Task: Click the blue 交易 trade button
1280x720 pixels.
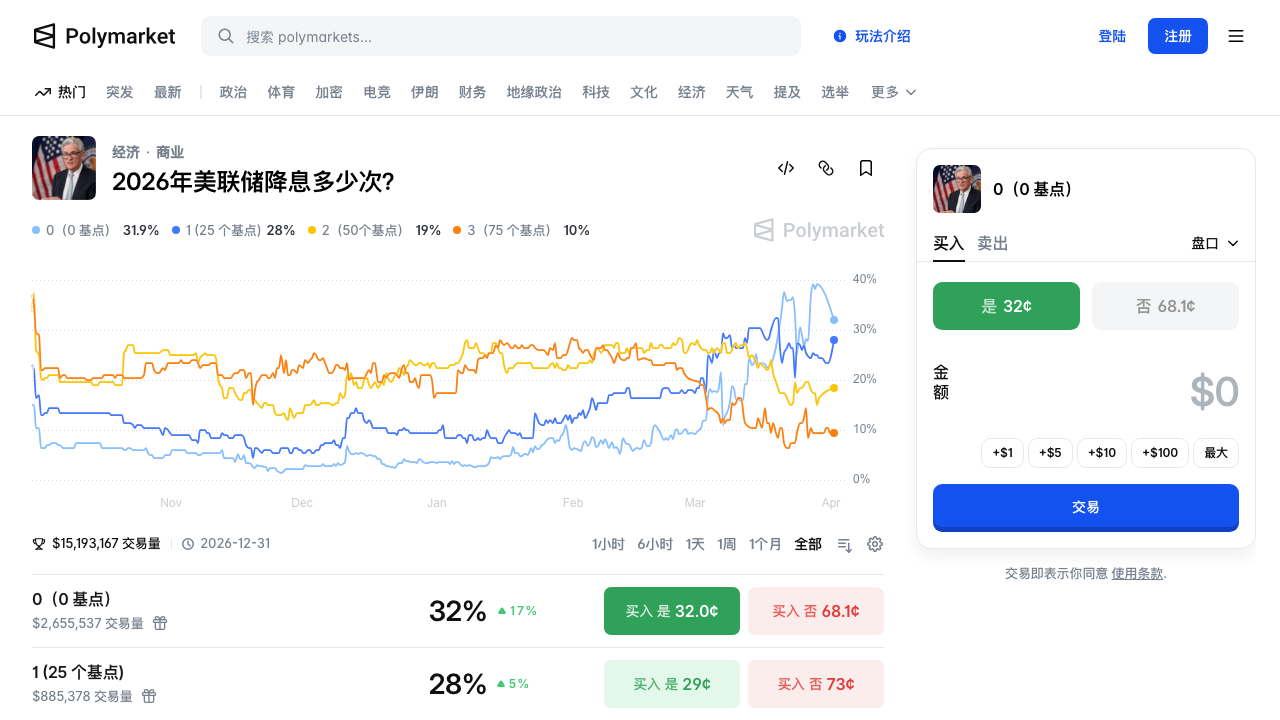Action: point(1085,507)
